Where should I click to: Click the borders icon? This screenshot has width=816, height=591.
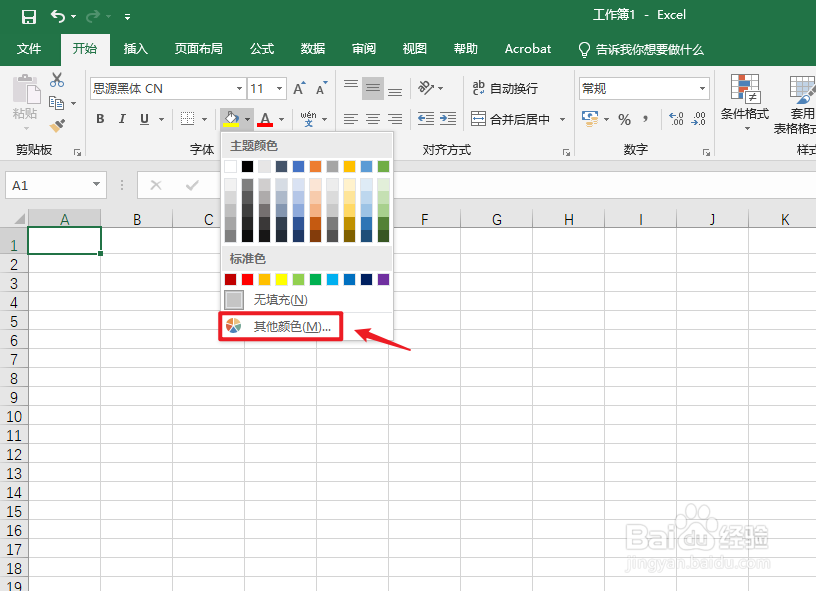click(187, 119)
